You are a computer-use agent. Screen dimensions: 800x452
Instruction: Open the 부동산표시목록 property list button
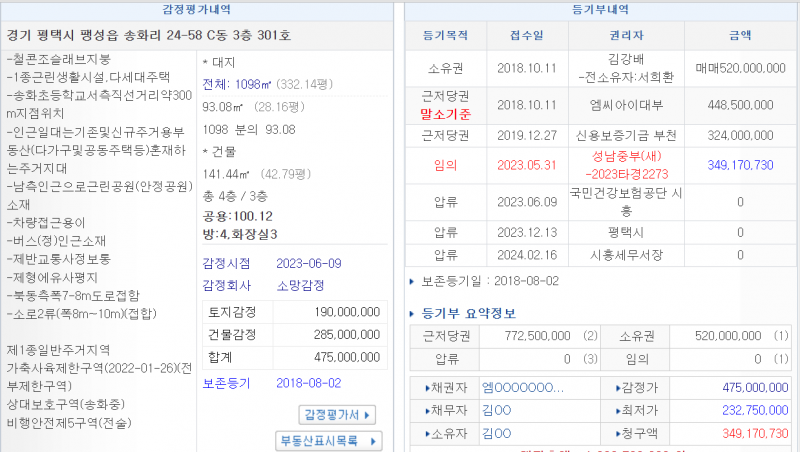click(x=328, y=440)
